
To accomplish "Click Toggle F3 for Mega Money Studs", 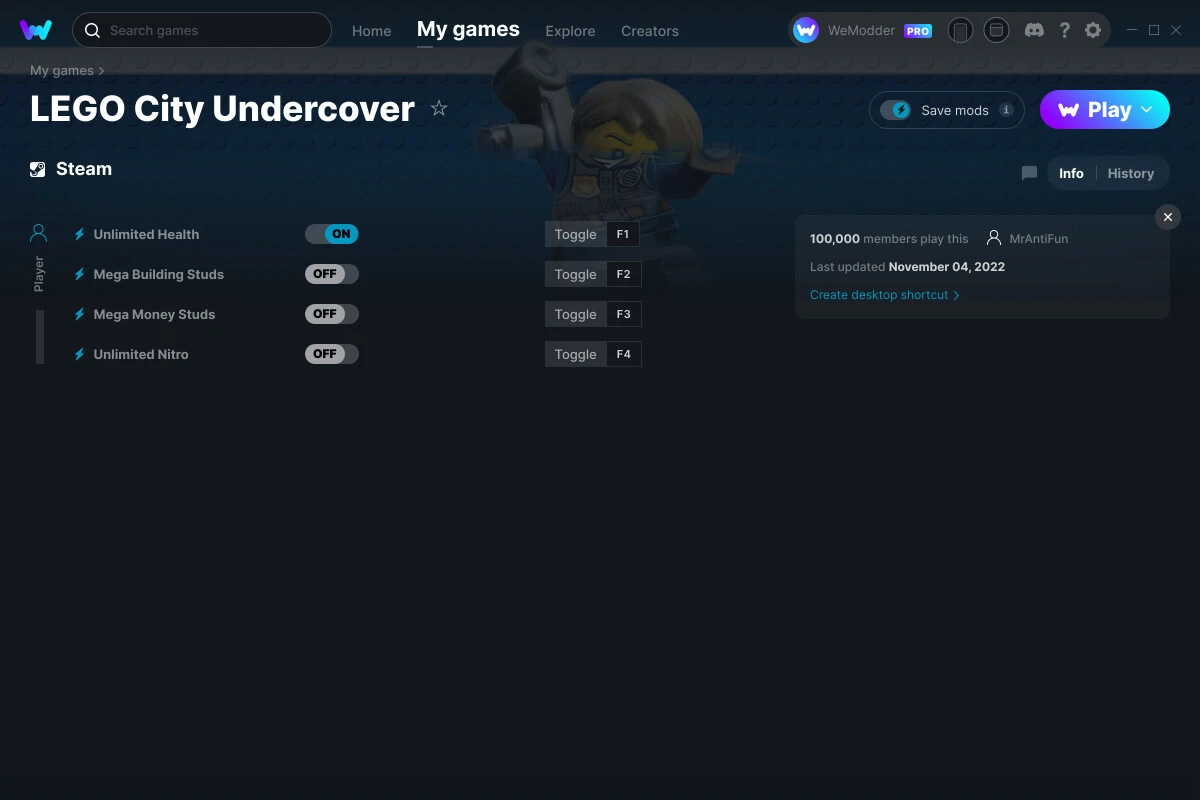I will coord(593,313).
